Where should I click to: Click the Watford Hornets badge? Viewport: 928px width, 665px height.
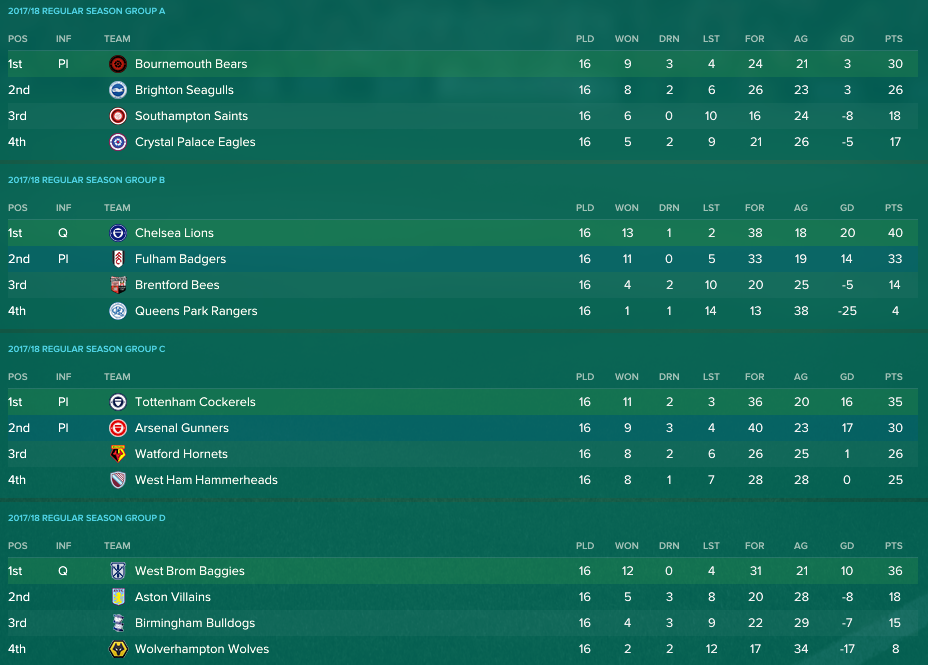tap(118, 454)
